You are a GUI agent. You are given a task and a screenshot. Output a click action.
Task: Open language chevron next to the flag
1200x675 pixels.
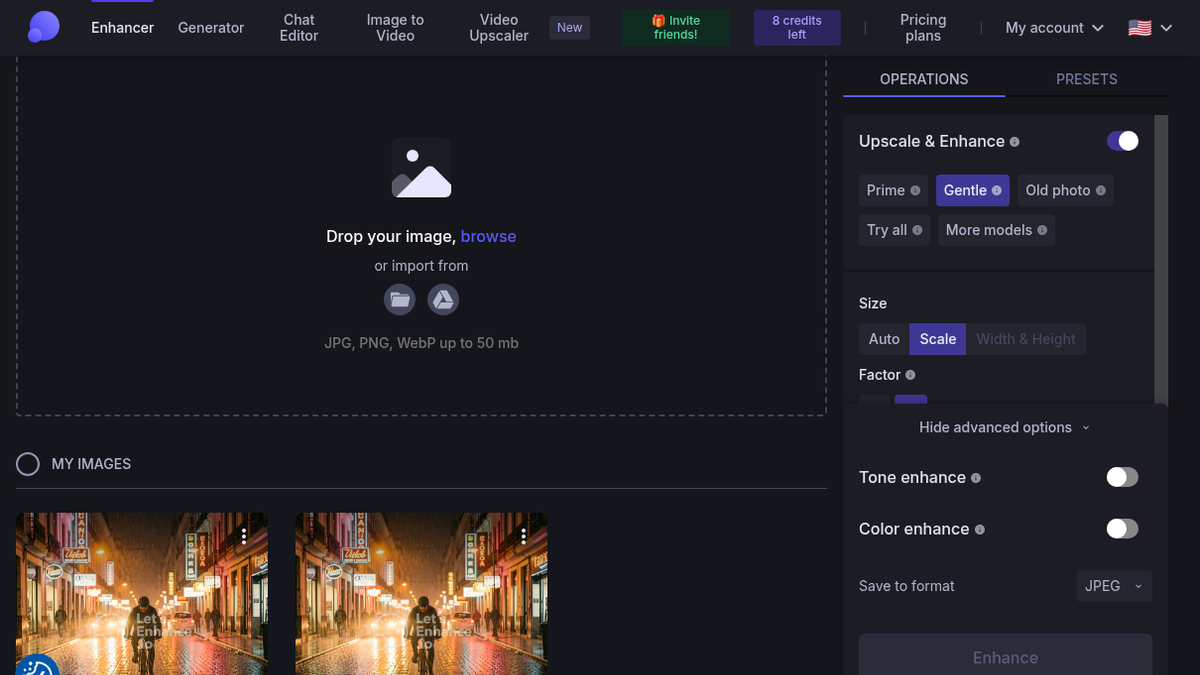(x=1166, y=28)
